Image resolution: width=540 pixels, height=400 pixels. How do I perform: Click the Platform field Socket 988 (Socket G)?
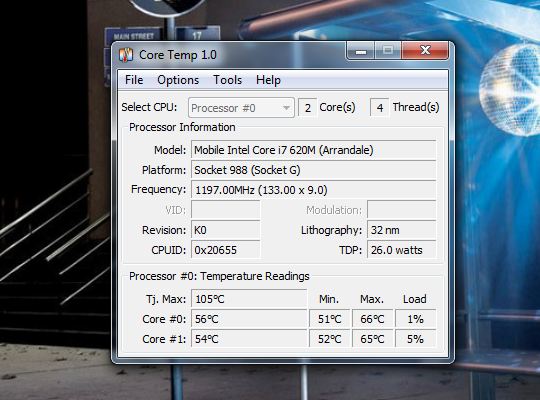click(314, 170)
